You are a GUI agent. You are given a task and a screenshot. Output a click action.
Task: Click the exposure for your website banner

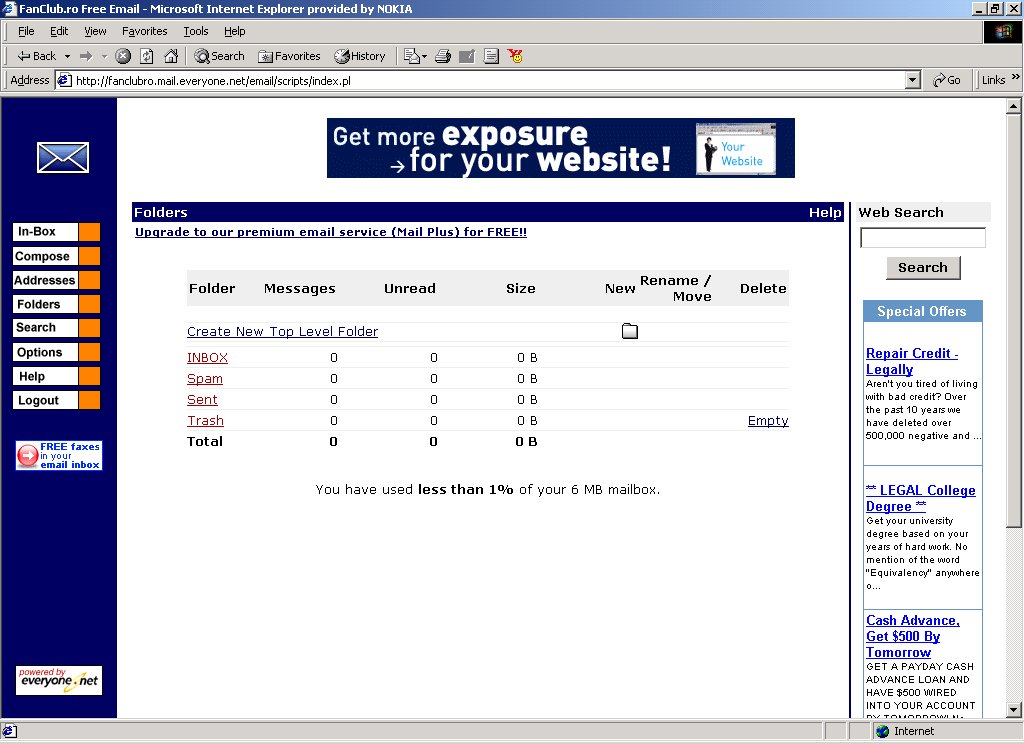click(x=560, y=148)
